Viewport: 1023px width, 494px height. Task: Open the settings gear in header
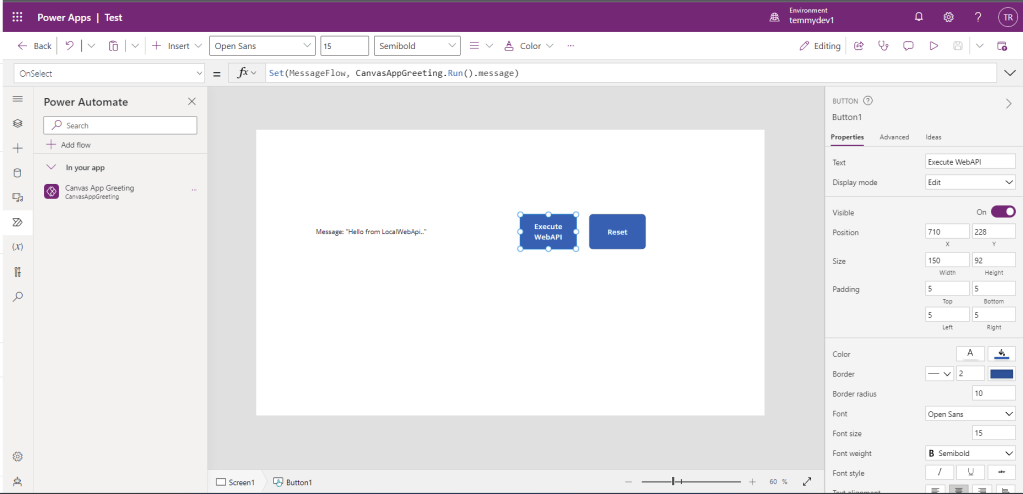click(949, 18)
